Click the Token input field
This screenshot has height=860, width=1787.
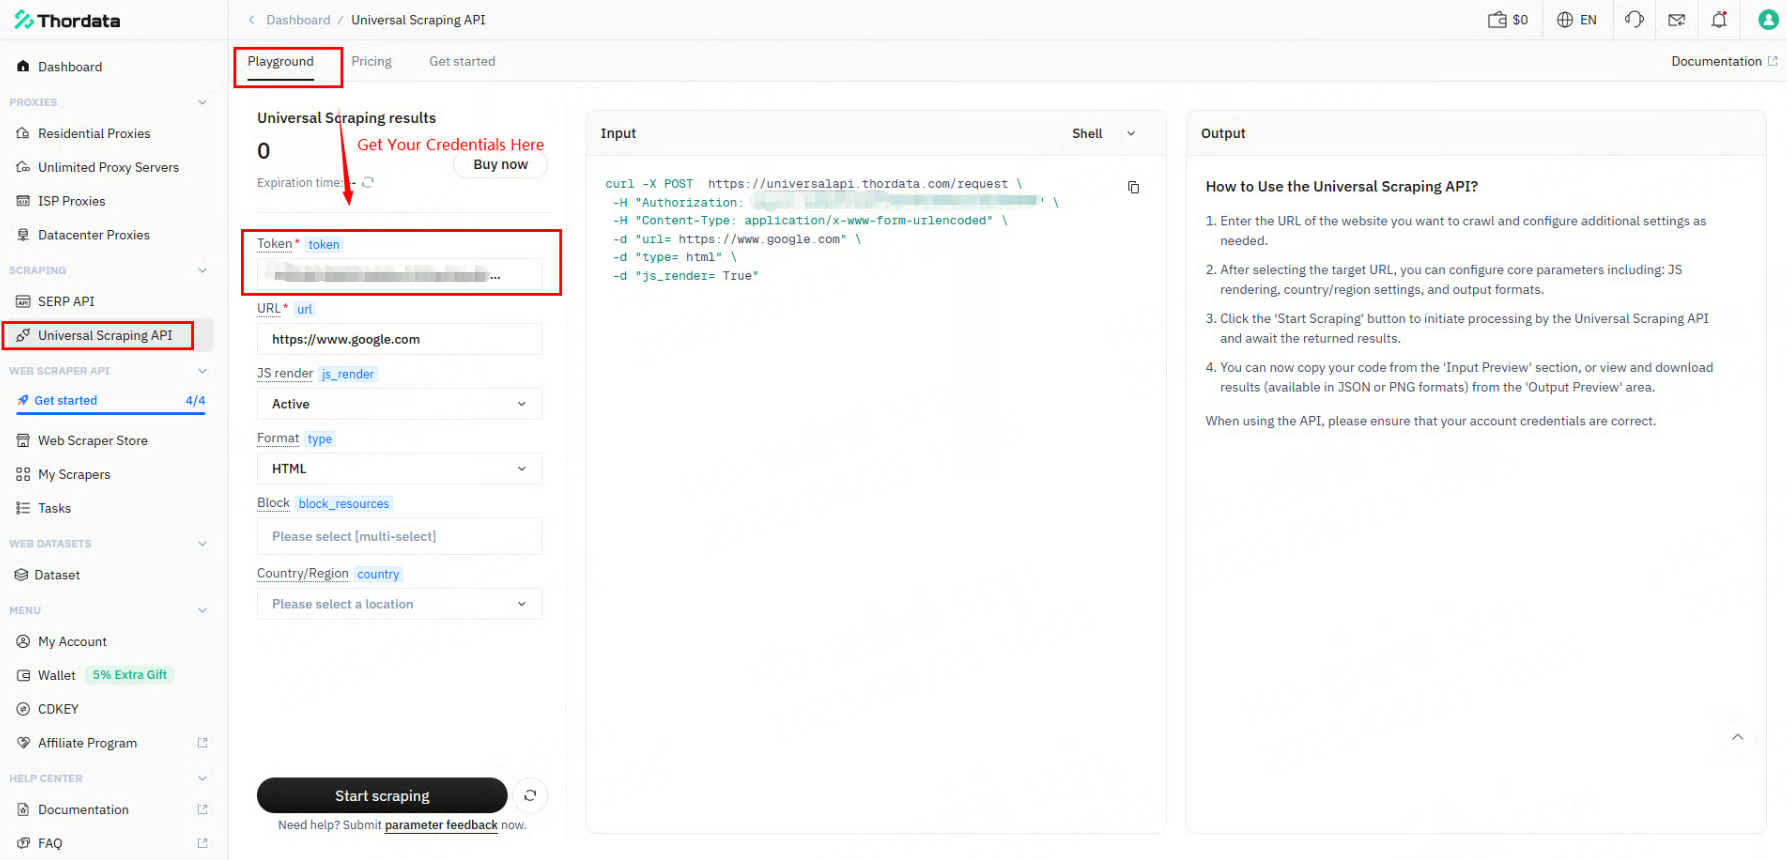[399, 274]
